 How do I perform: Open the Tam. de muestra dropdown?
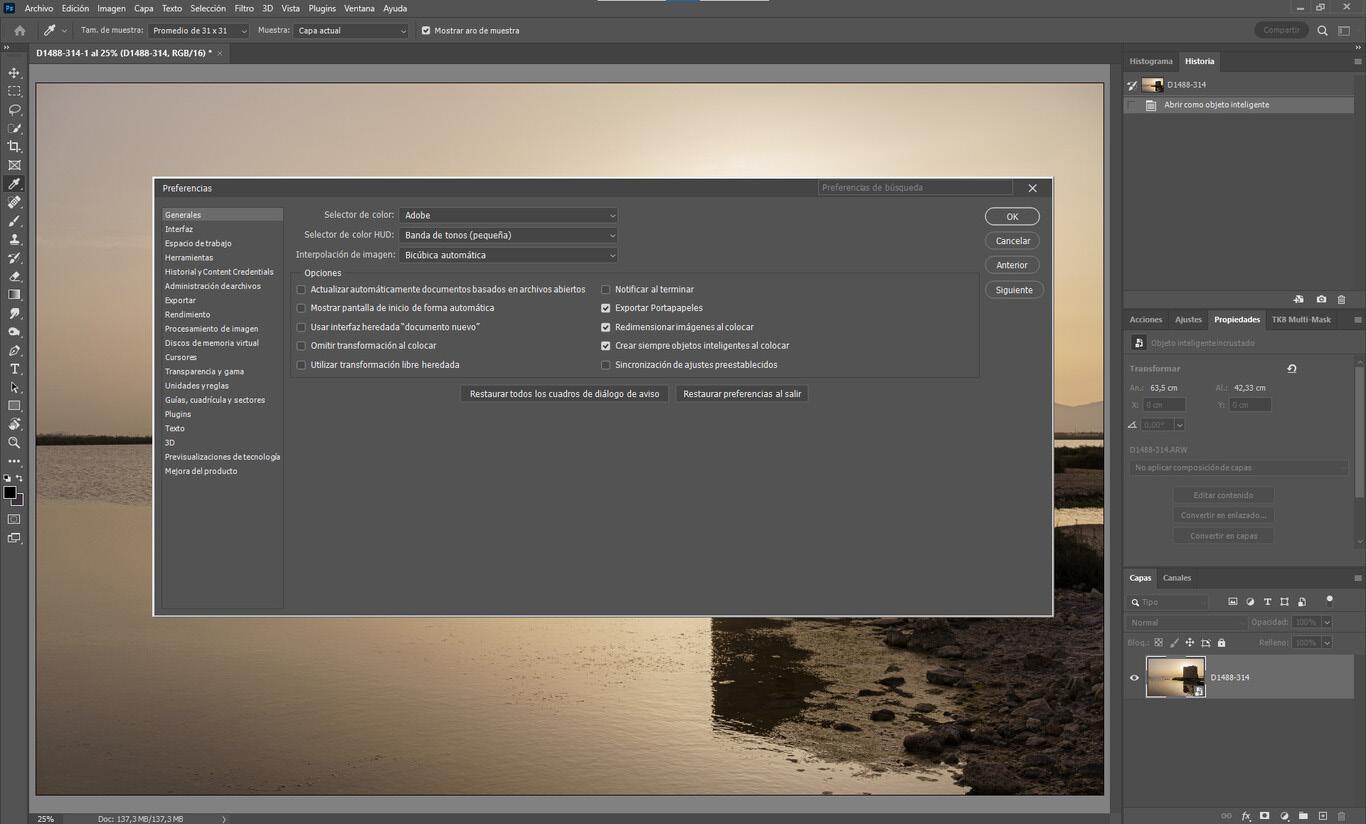(x=198, y=31)
